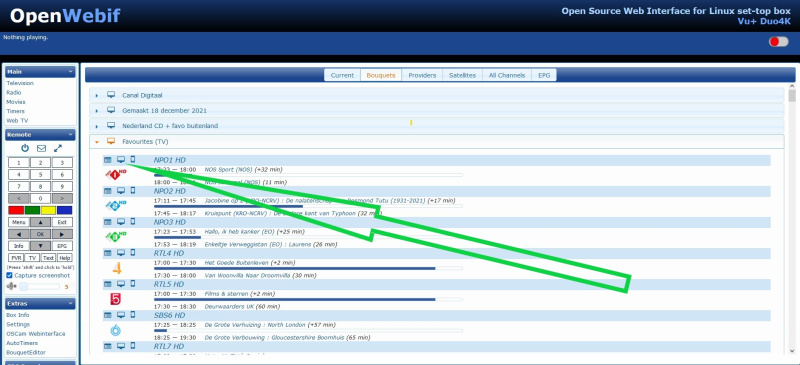The height and width of the screenshot is (365, 800).
Task: Click the yellow remote color button
Action: 48,210
